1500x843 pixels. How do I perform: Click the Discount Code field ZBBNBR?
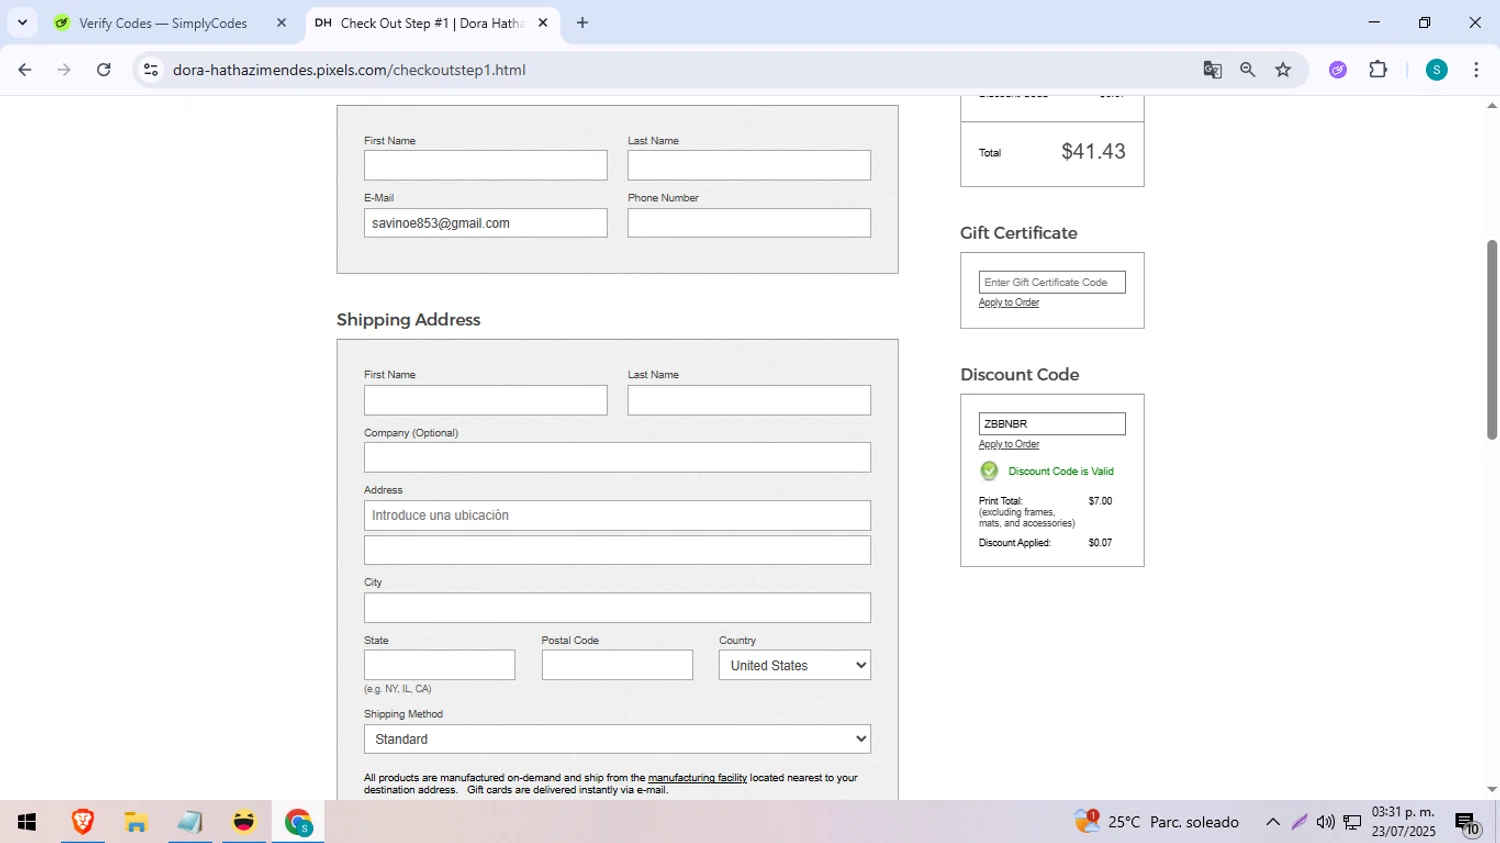(1052, 424)
